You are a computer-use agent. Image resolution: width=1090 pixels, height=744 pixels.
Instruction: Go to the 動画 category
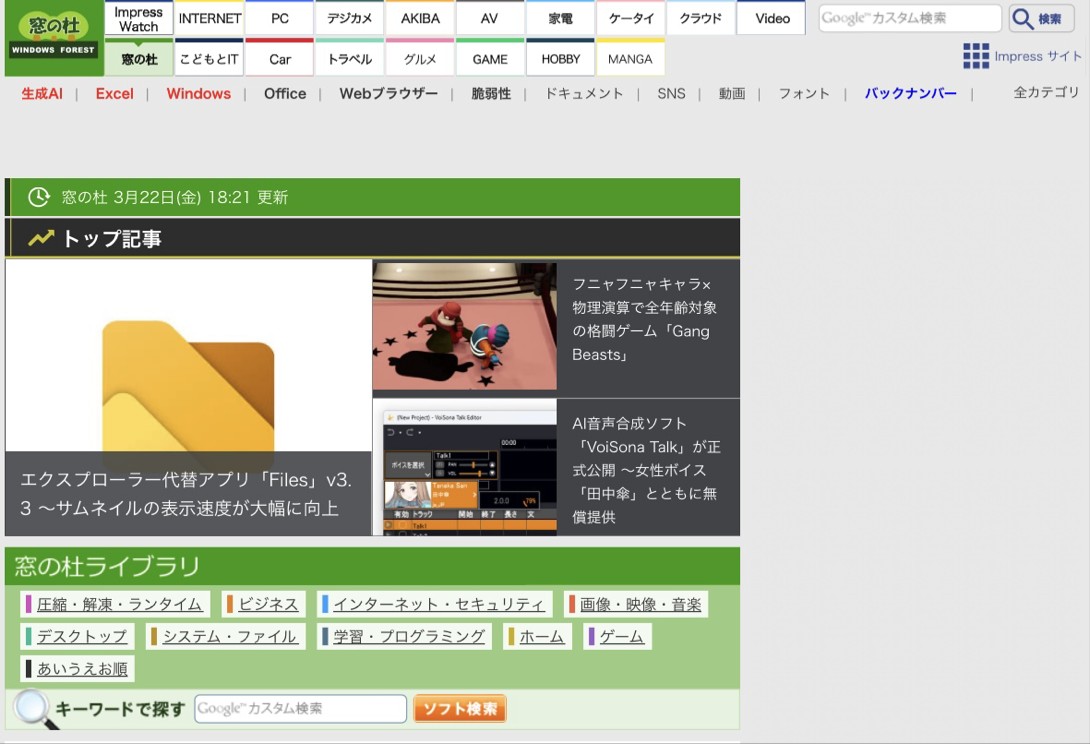point(732,93)
